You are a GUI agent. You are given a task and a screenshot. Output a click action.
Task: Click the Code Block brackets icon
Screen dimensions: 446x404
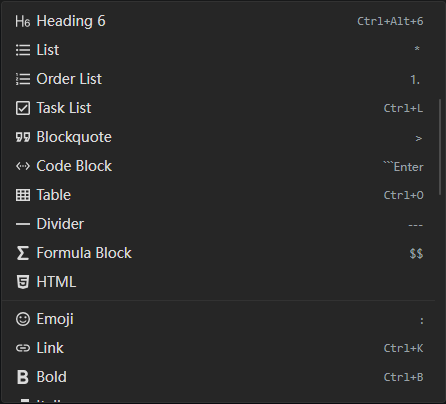[23, 166]
